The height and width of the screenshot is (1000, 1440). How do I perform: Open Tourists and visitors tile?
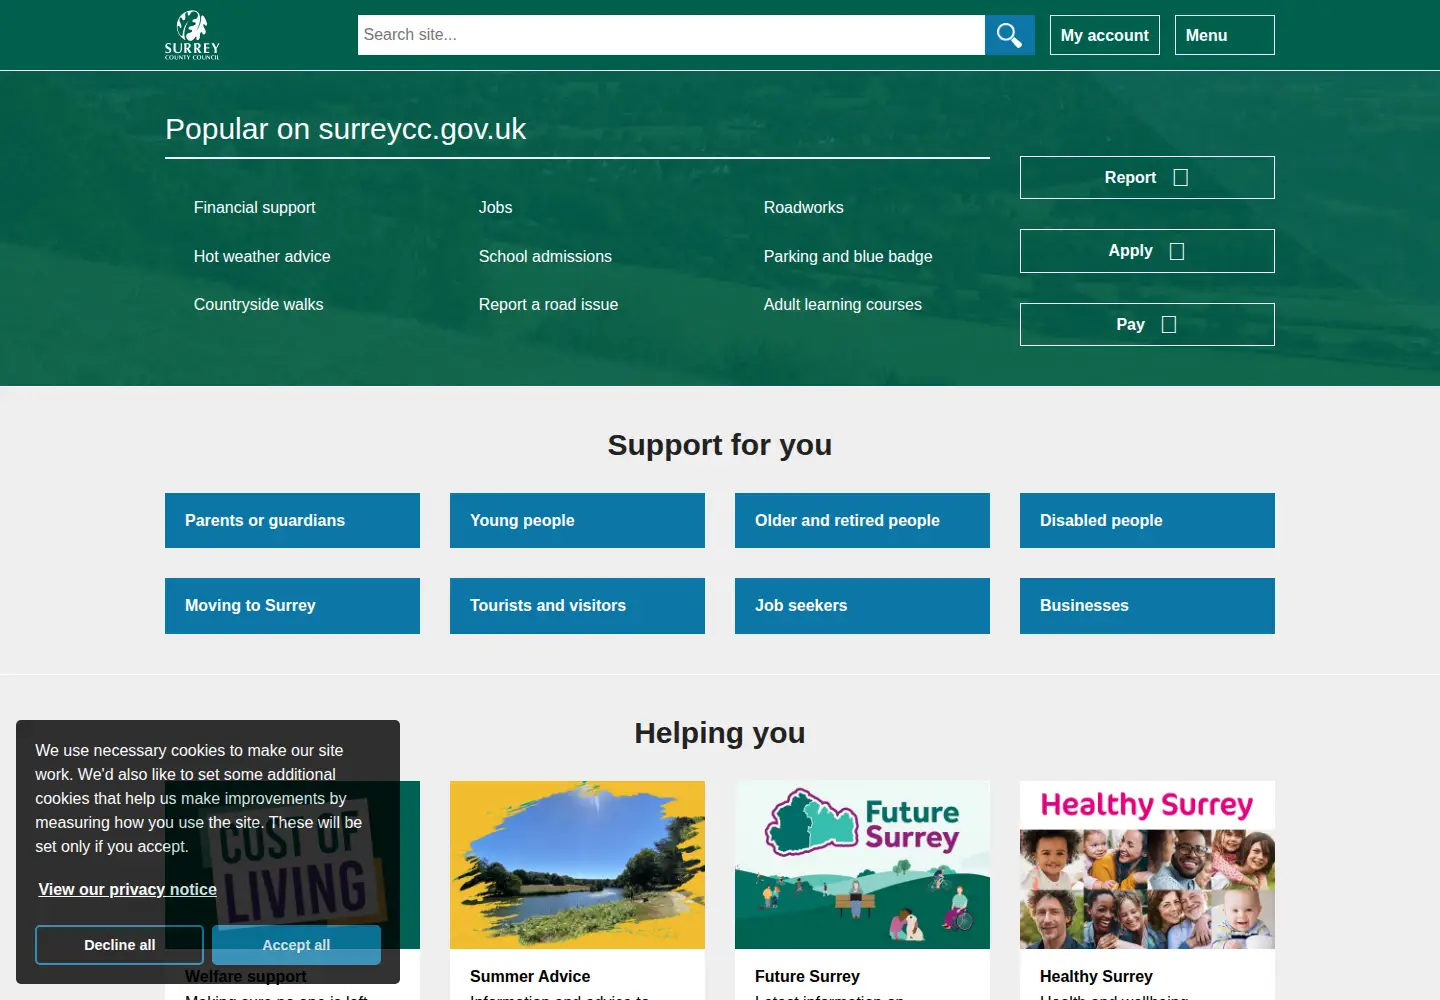point(577,606)
